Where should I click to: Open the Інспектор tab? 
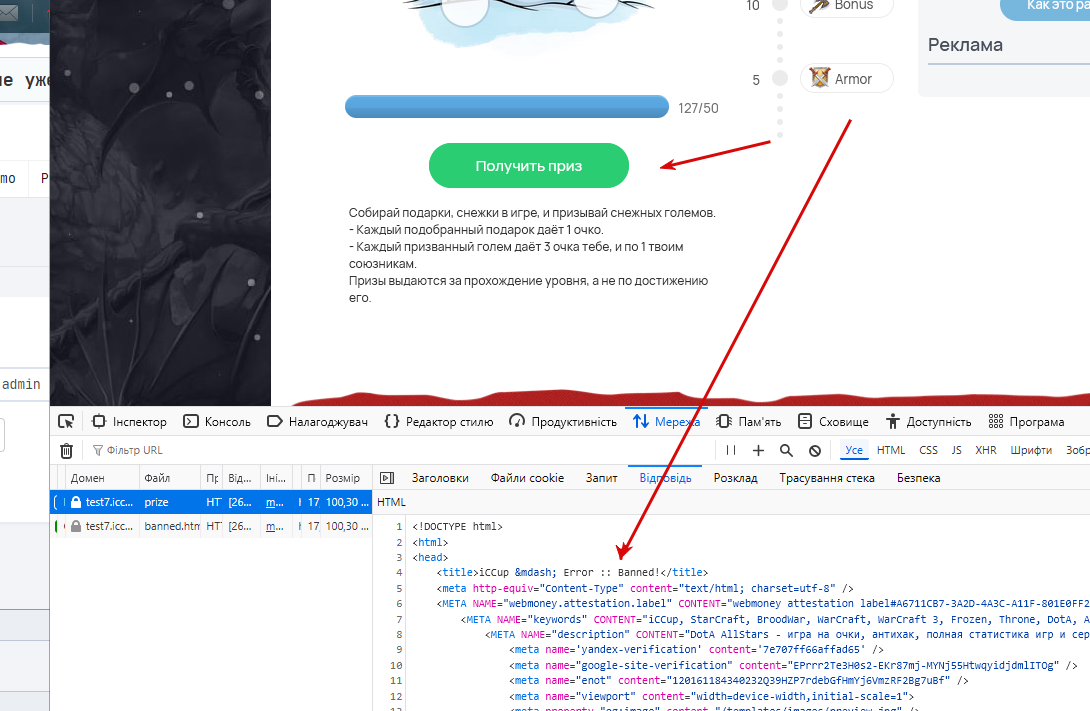coord(129,422)
